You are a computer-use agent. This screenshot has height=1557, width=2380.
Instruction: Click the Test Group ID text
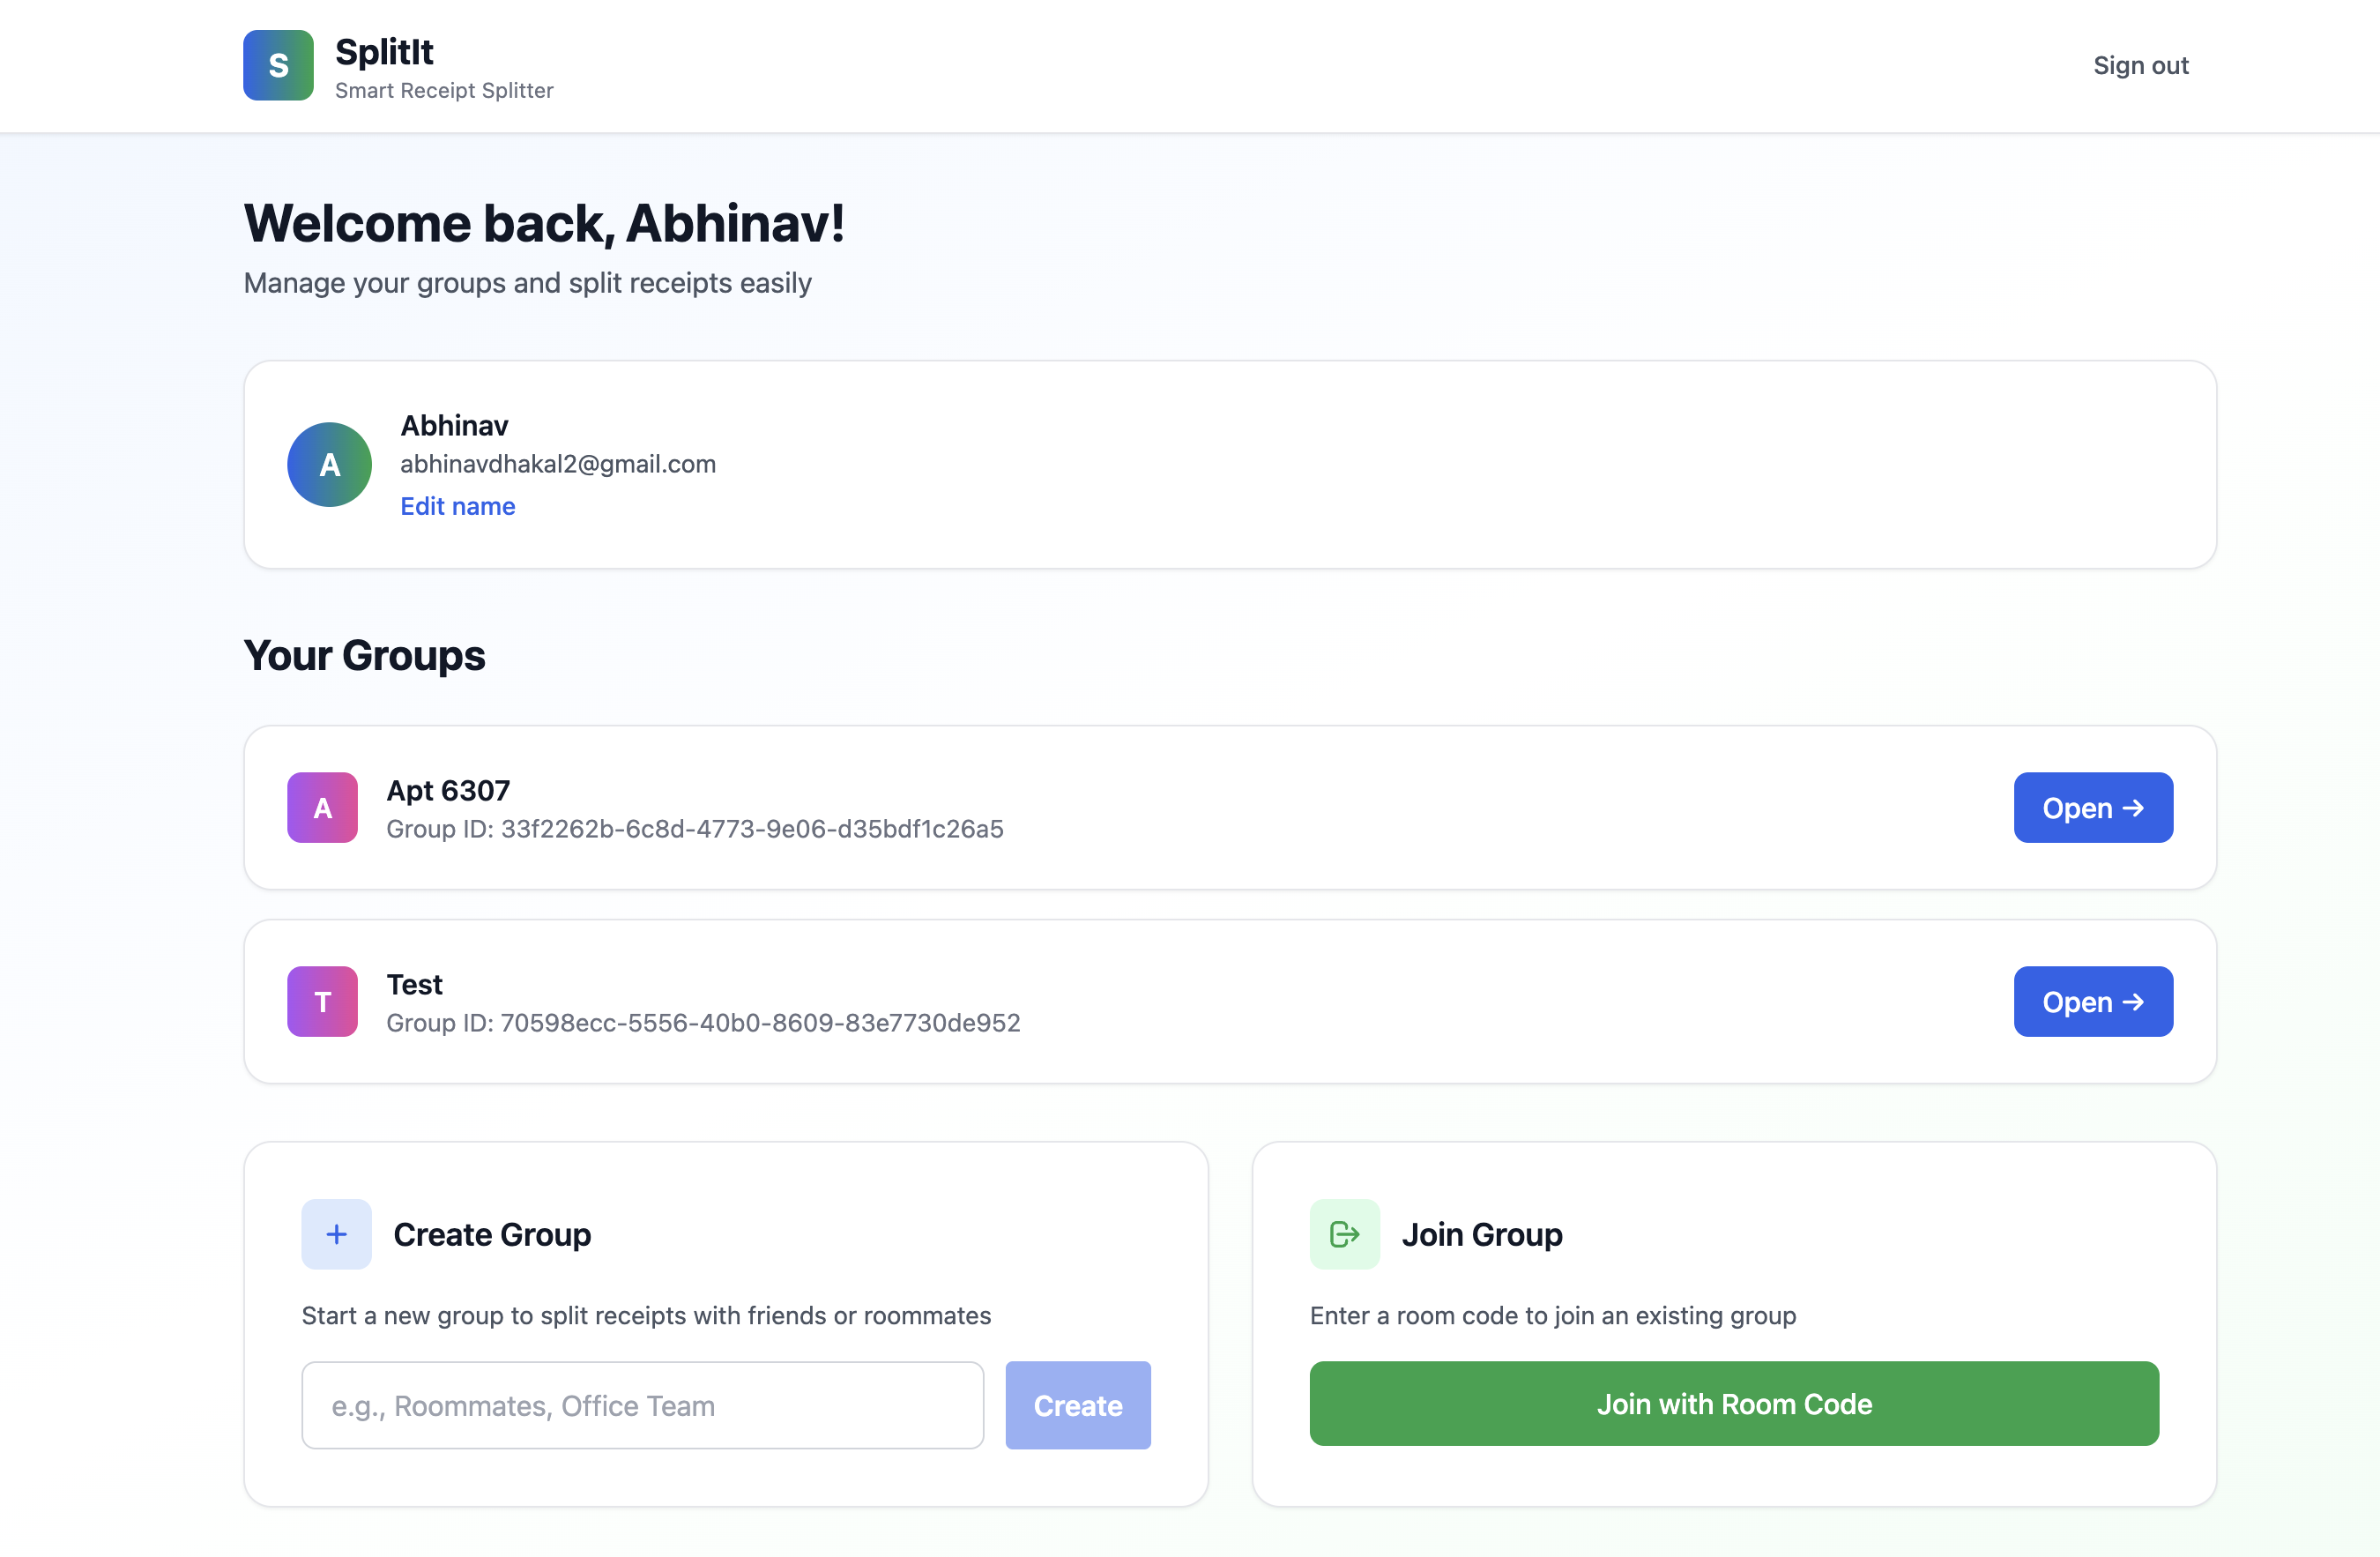click(x=703, y=1023)
